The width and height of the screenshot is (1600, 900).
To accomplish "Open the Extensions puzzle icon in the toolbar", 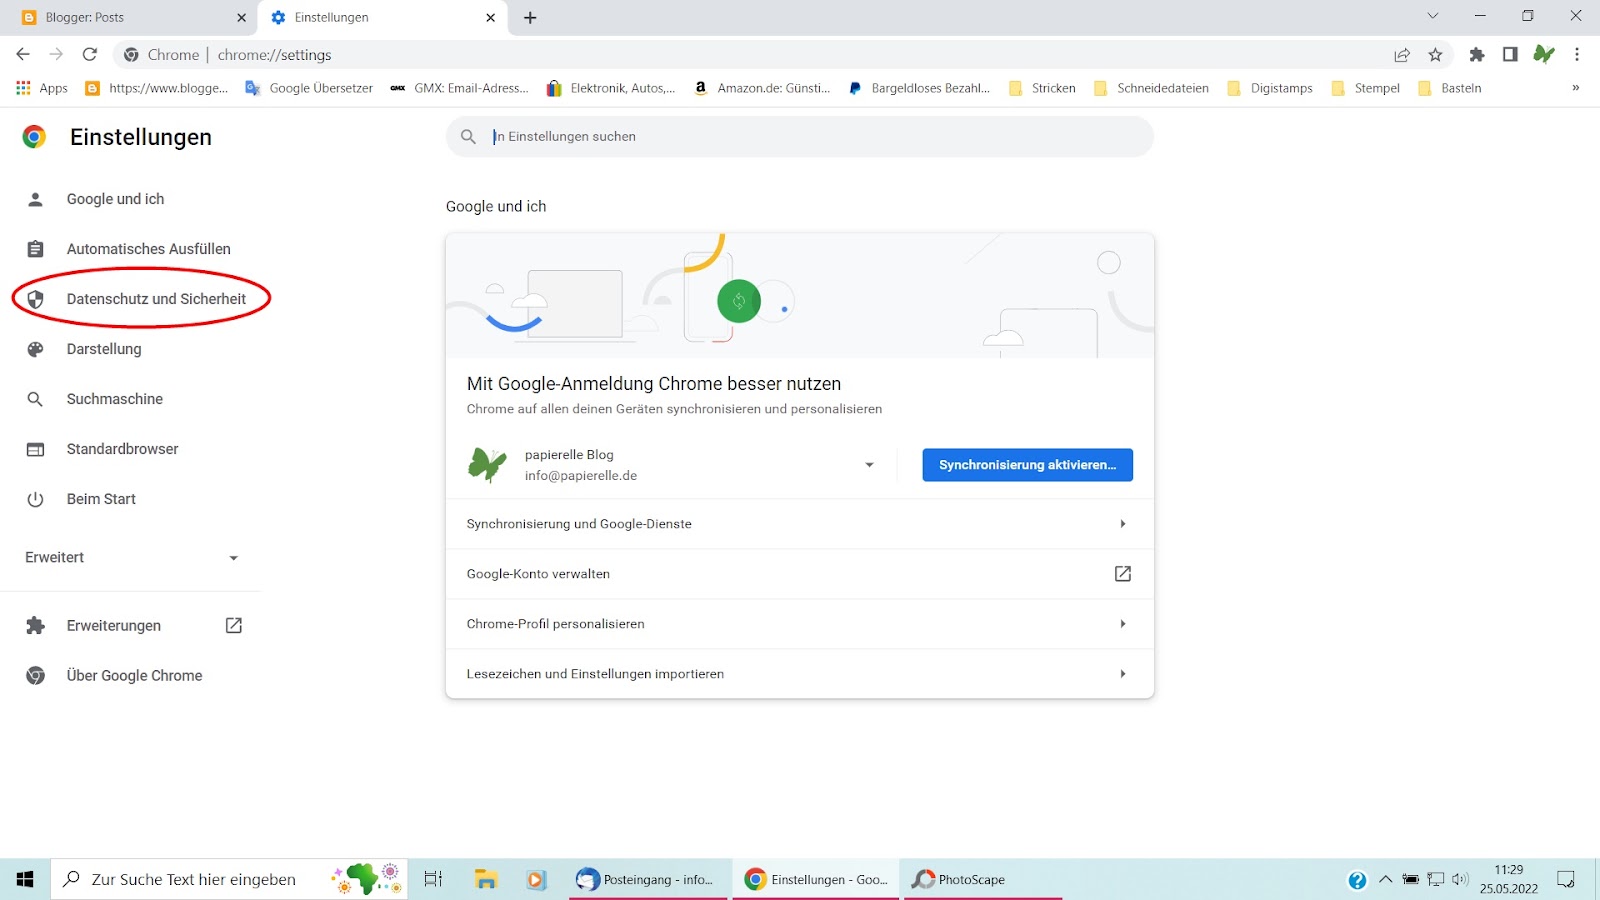I will coord(1477,55).
